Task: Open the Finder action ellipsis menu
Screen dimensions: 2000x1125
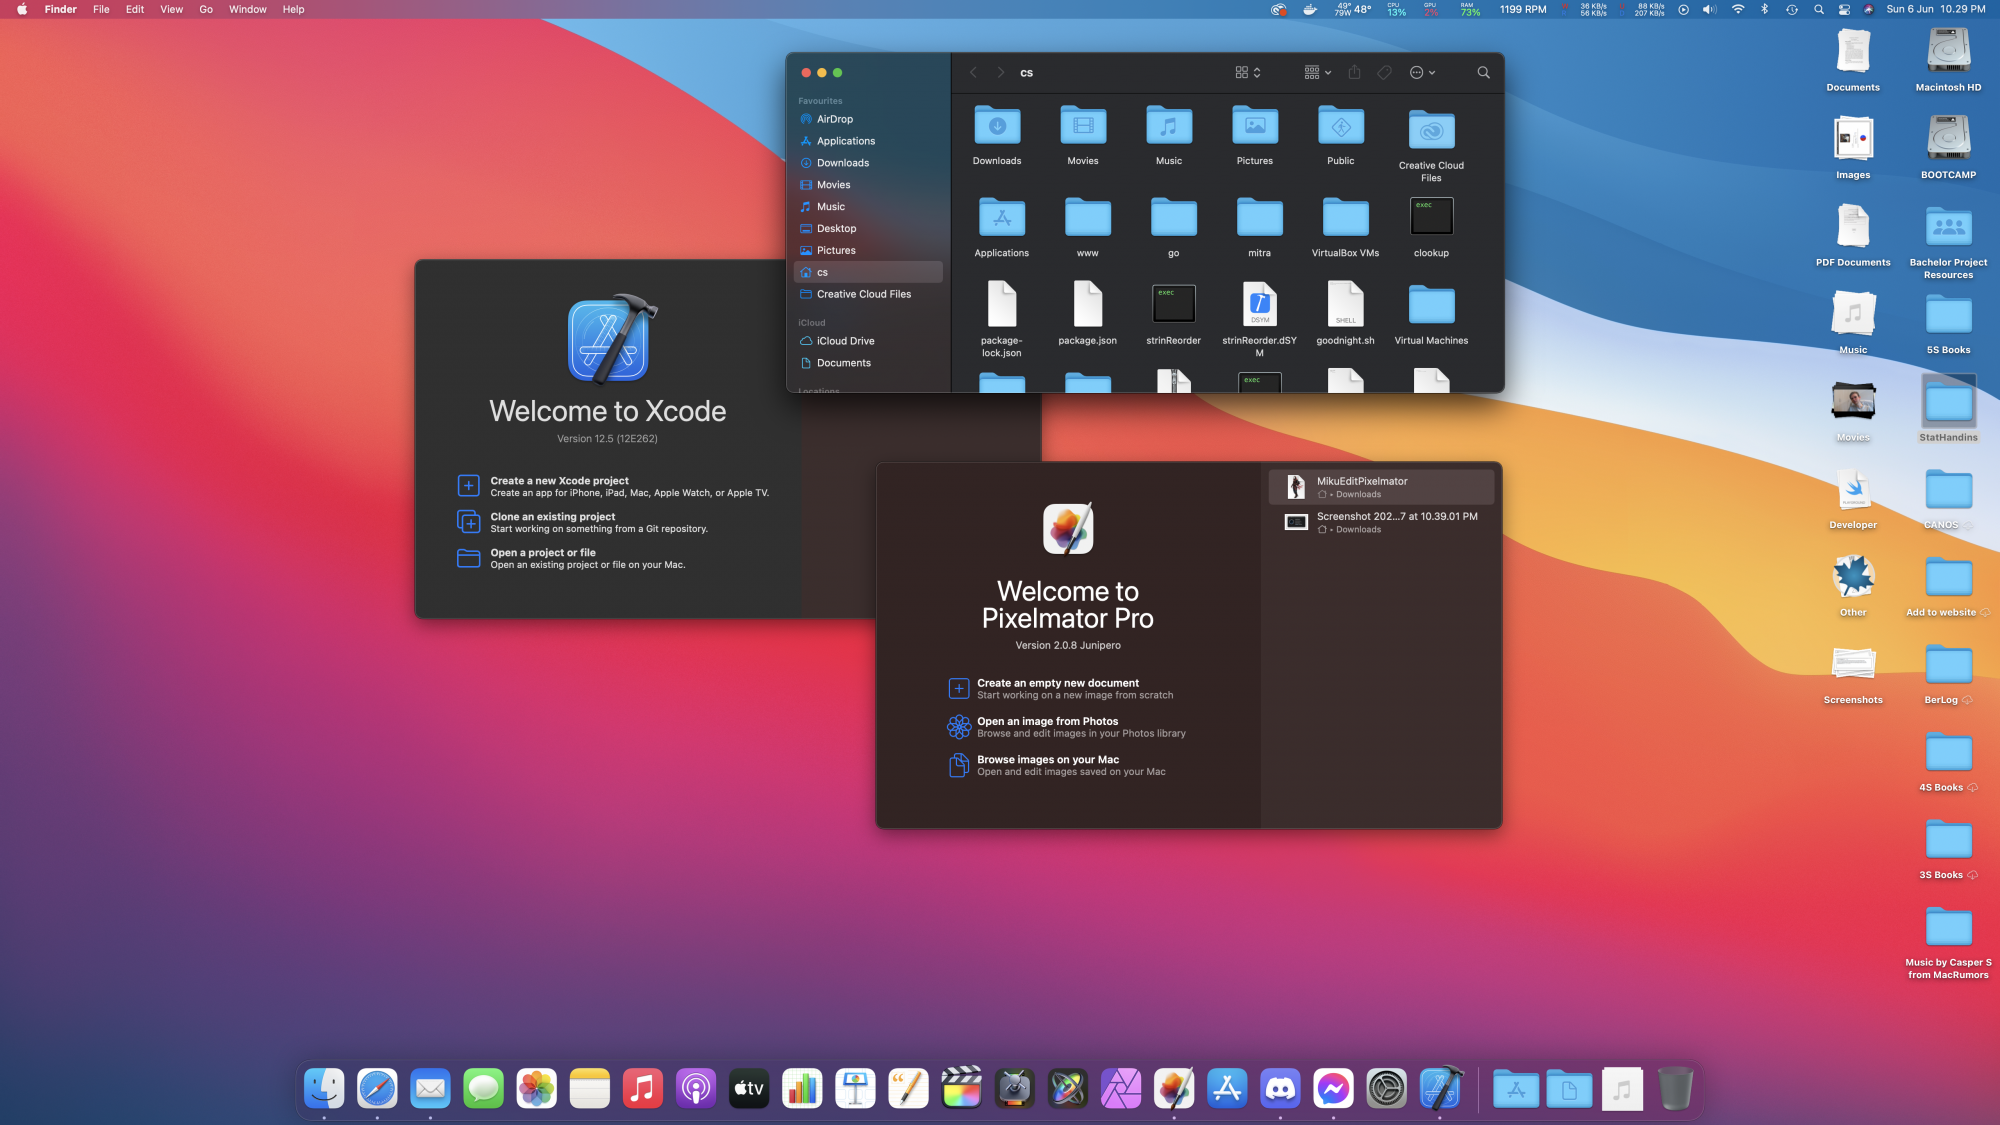Action: click(x=1422, y=73)
